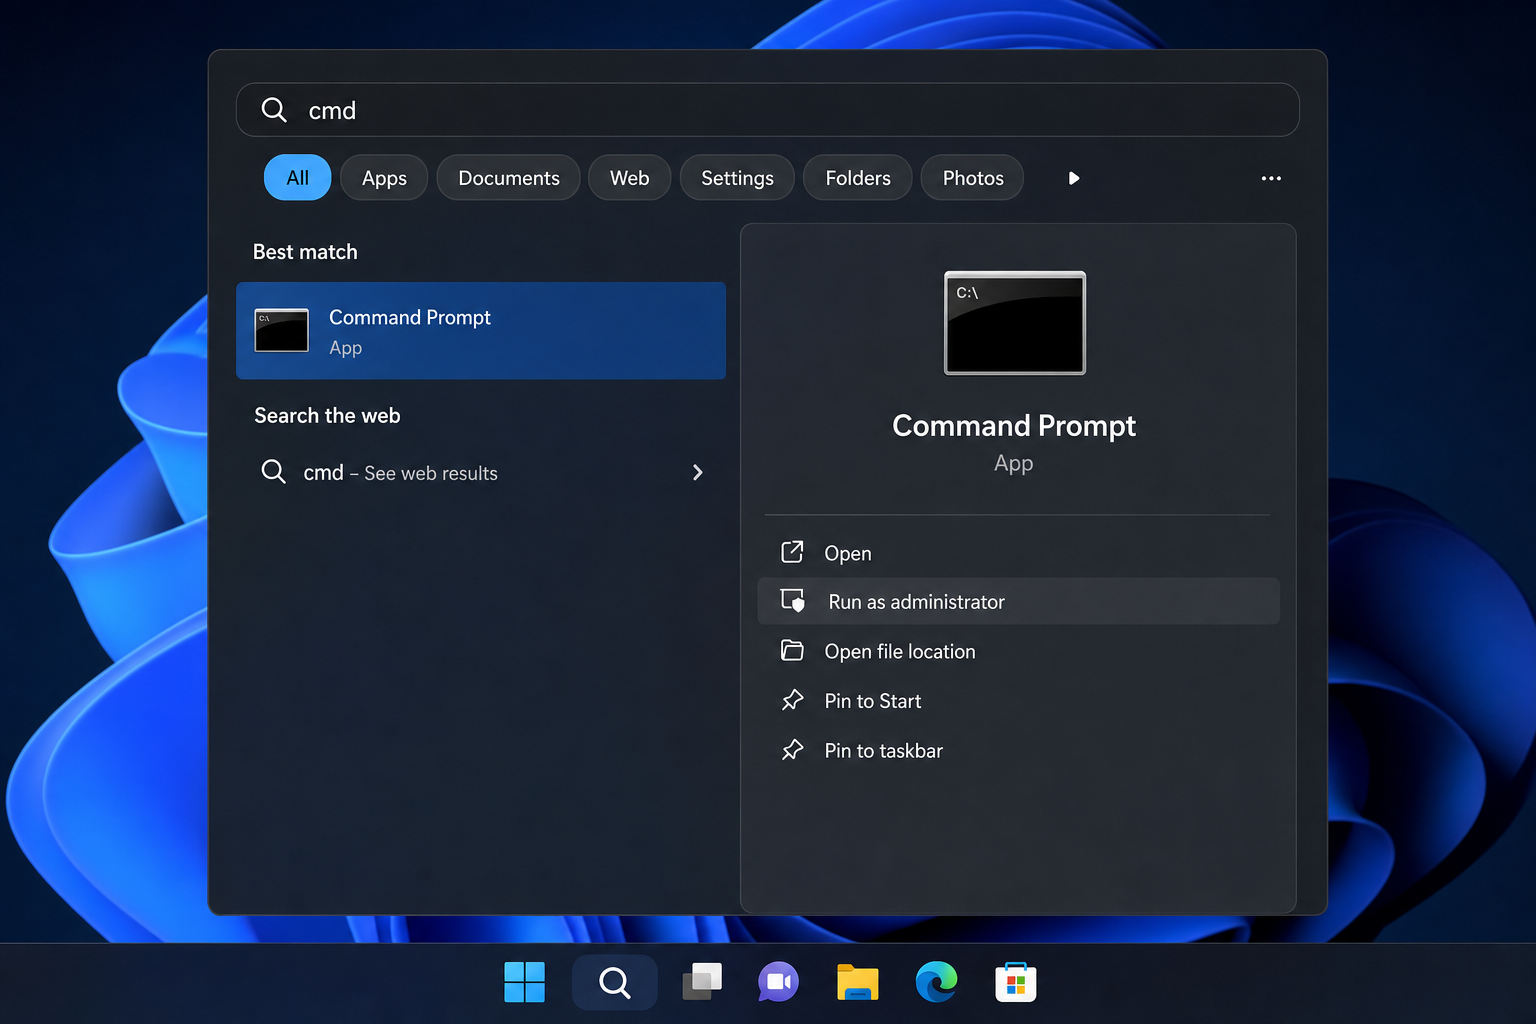Click the pin icon next to Pin to Start

coord(792,700)
